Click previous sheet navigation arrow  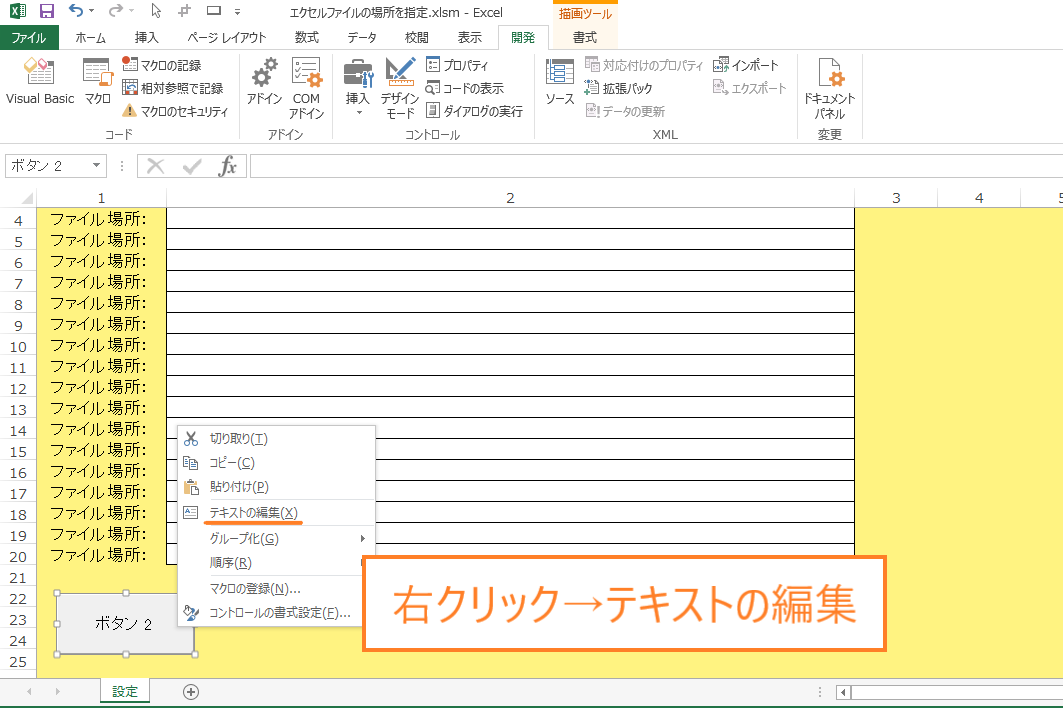29,692
